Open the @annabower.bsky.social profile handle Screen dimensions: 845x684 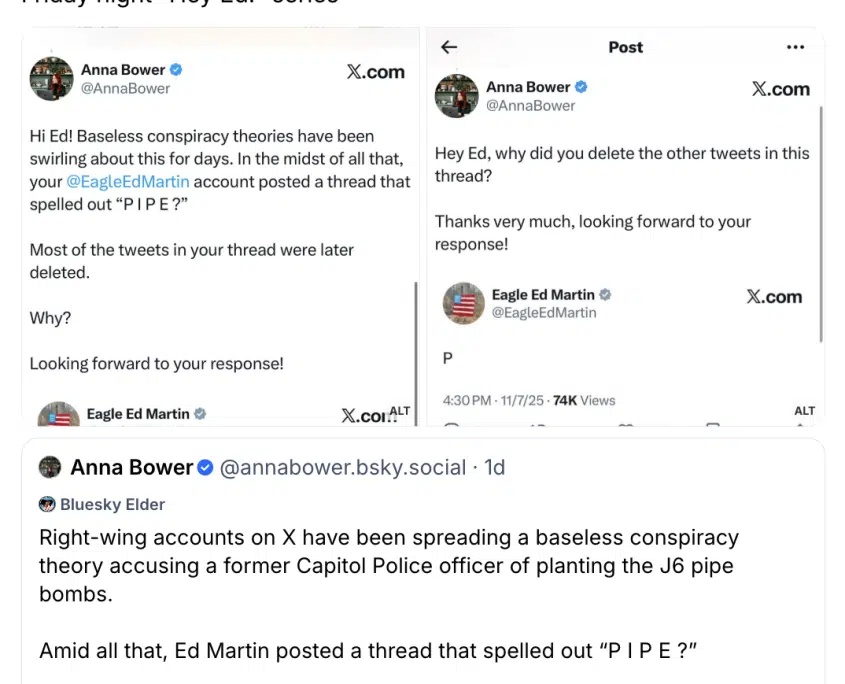343,467
